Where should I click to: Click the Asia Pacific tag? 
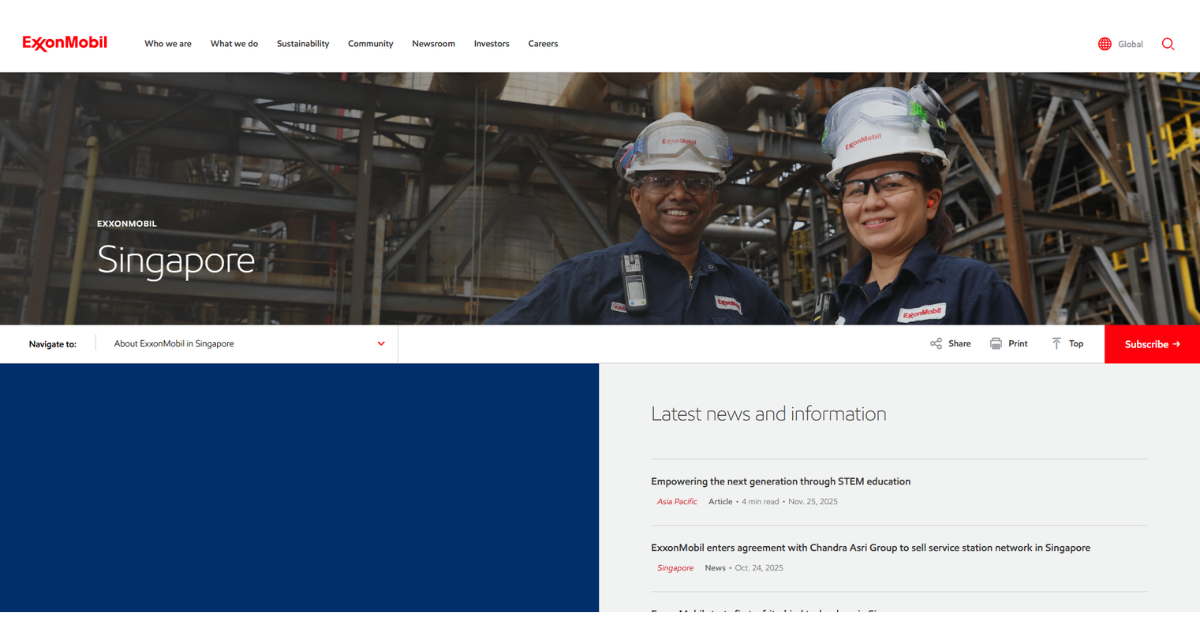pyautogui.click(x=677, y=502)
